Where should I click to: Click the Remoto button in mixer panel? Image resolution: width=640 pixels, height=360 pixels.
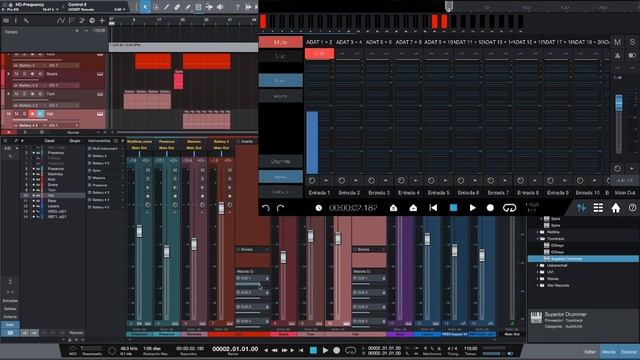point(76,333)
